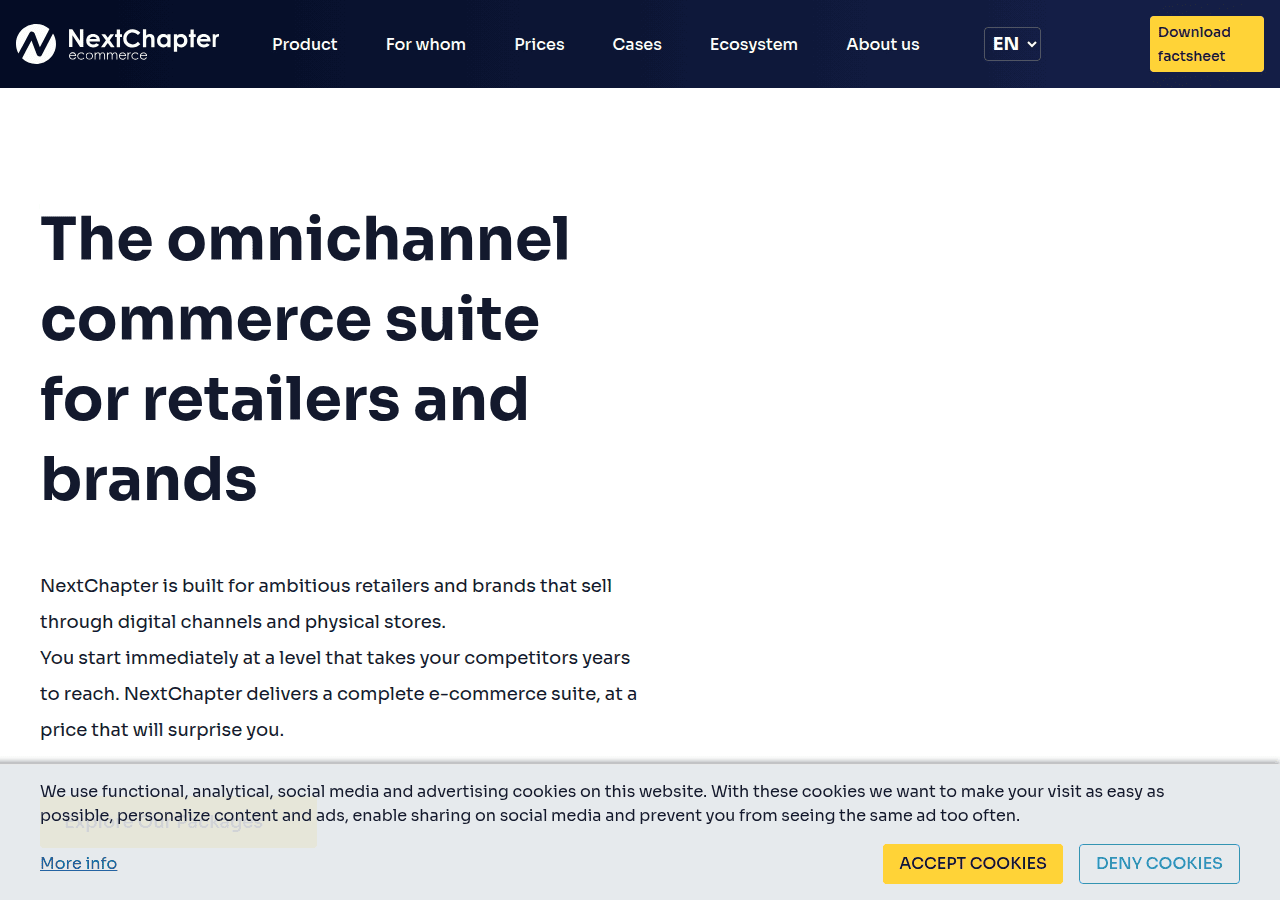Open the For whom menu

click(426, 44)
